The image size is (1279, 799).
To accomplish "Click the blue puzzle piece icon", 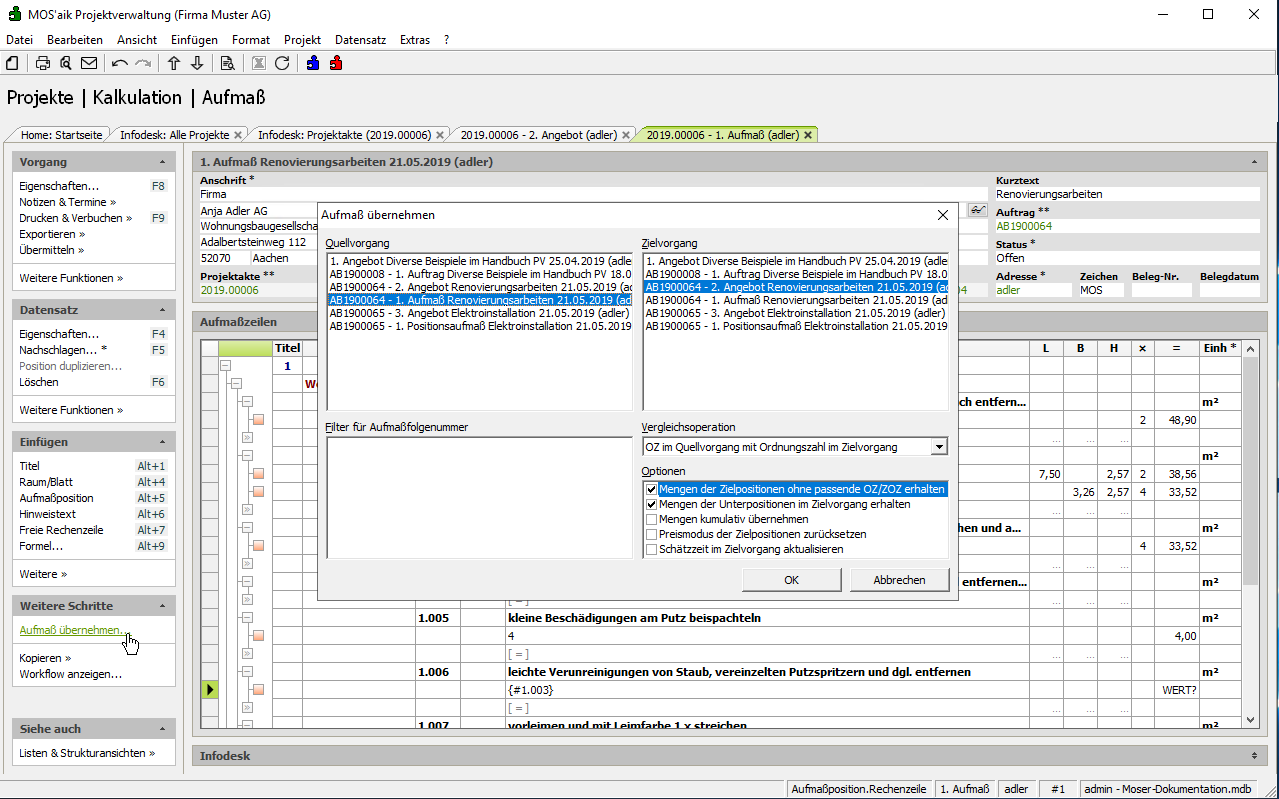I will tap(313, 63).
